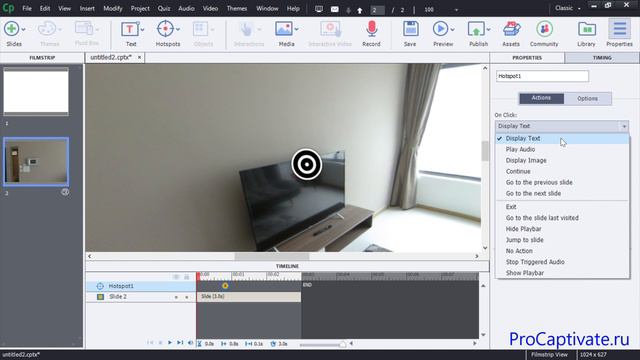Close the untitled2.cptx tab

(x=139, y=58)
